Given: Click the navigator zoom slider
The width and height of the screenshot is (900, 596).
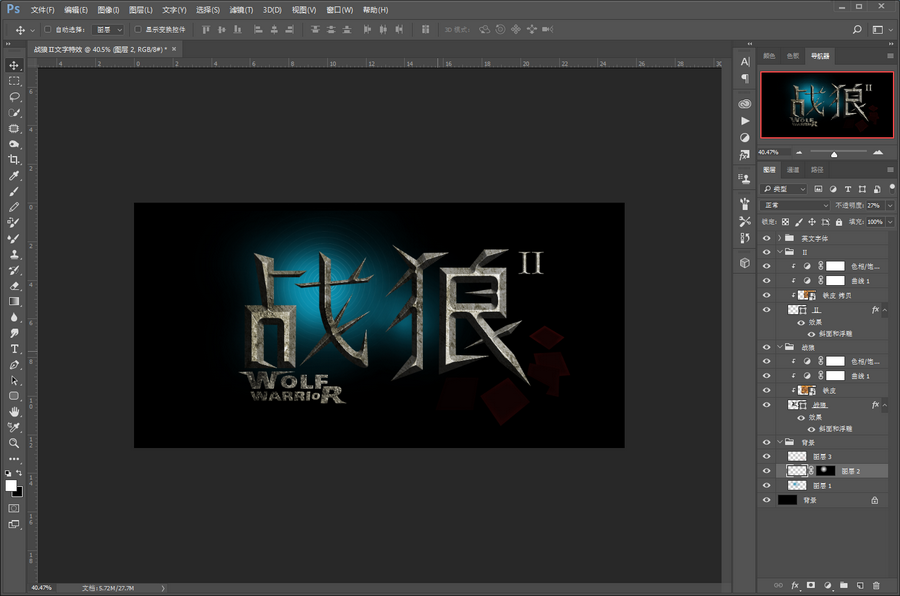Looking at the screenshot, I should click(834, 152).
